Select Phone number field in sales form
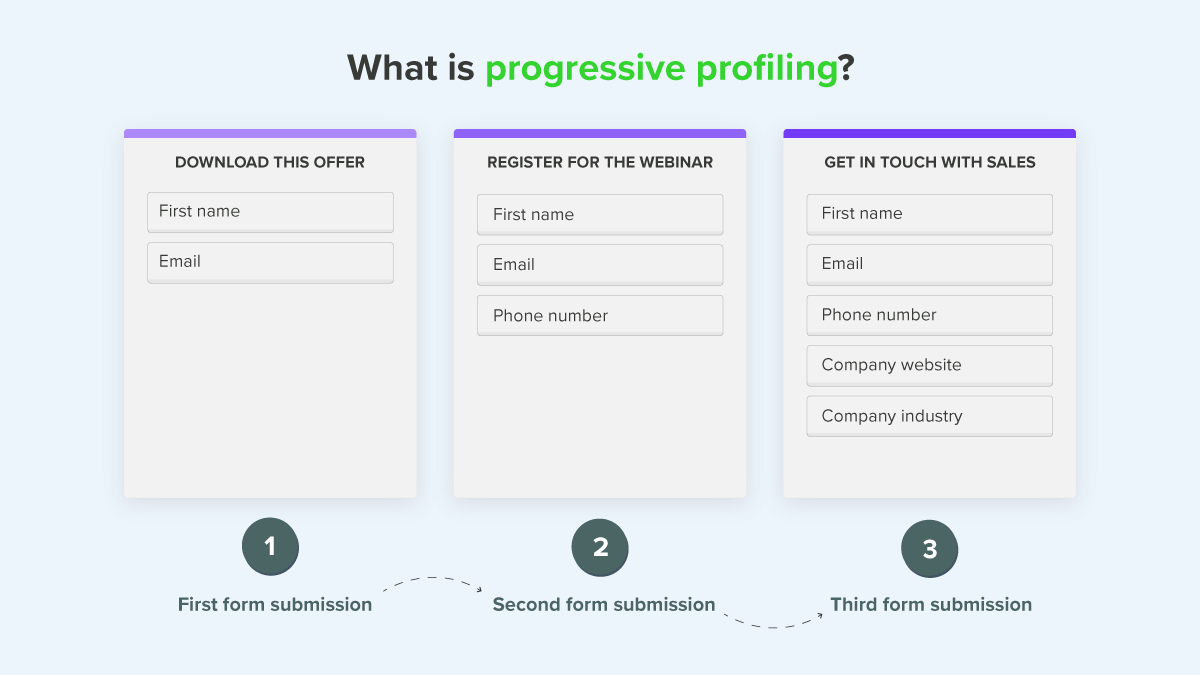This screenshot has height=677, width=1200. 929,315
